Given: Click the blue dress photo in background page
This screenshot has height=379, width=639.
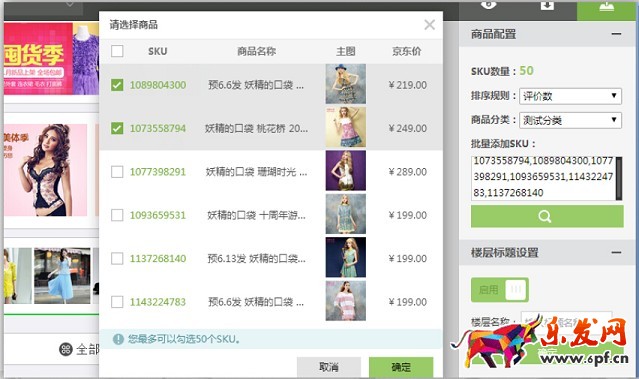Looking at the screenshot, I should pyautogui.click(x=62, y=275).
